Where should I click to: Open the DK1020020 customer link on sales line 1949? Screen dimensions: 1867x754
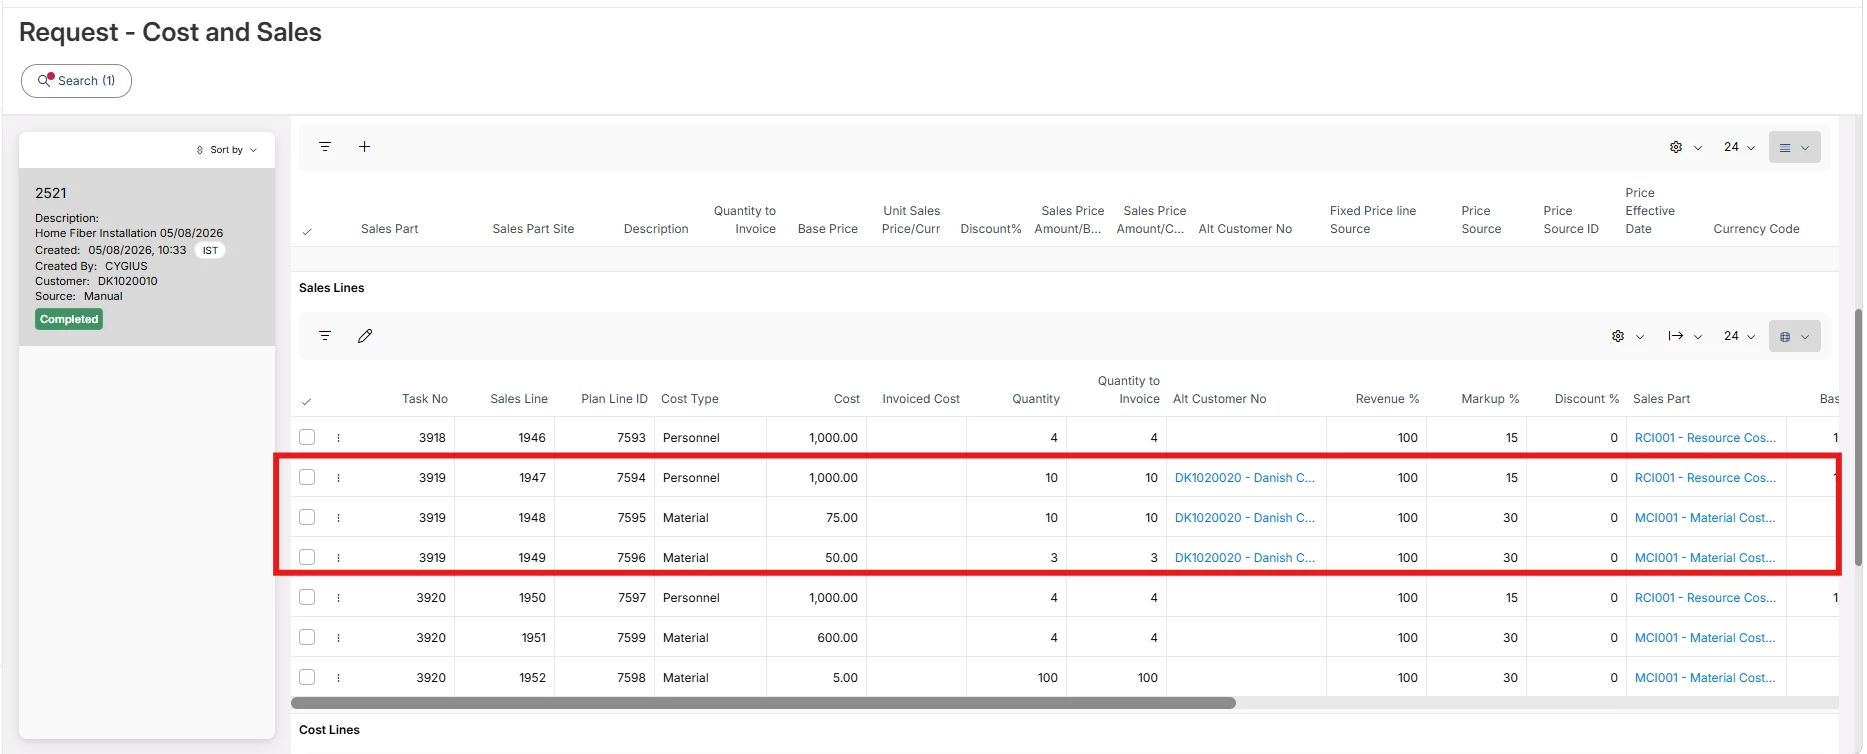(1245, 558)
